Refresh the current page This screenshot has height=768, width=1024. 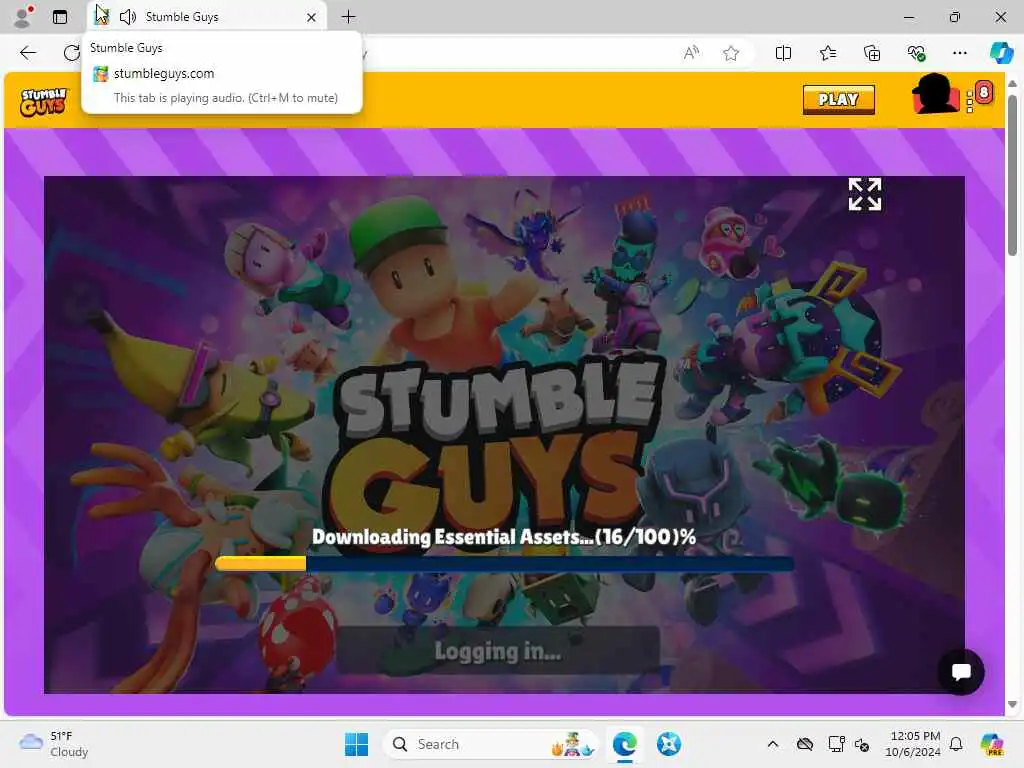click(x=71, y=53)
